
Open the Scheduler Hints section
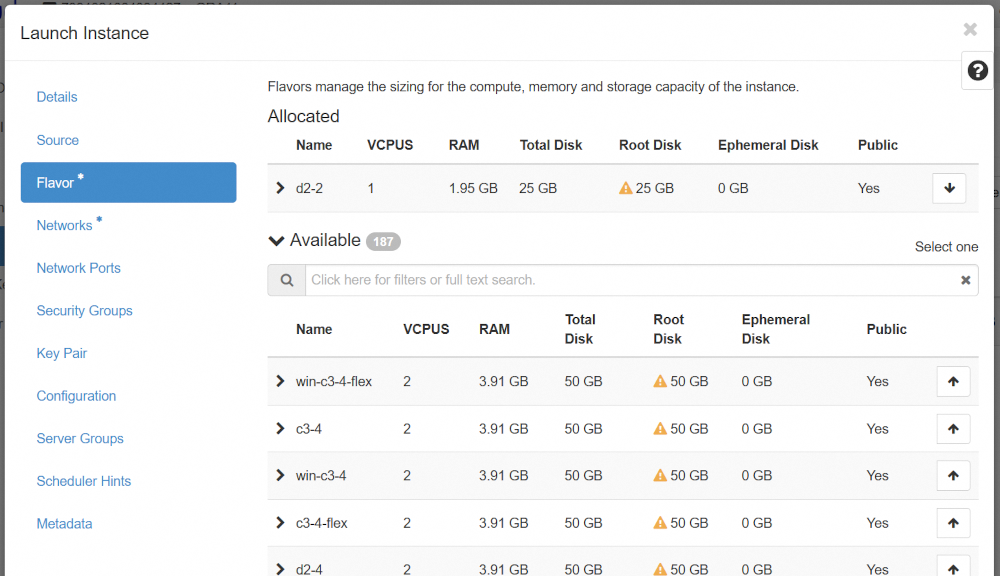(83, 481)
